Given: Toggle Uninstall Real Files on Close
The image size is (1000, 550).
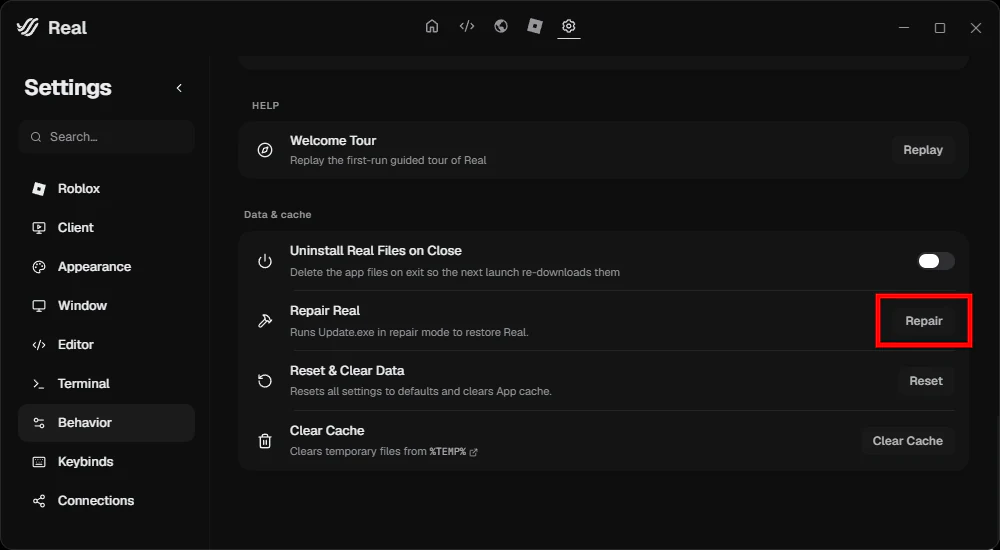Looking at the screenshot, I should 936,261.
